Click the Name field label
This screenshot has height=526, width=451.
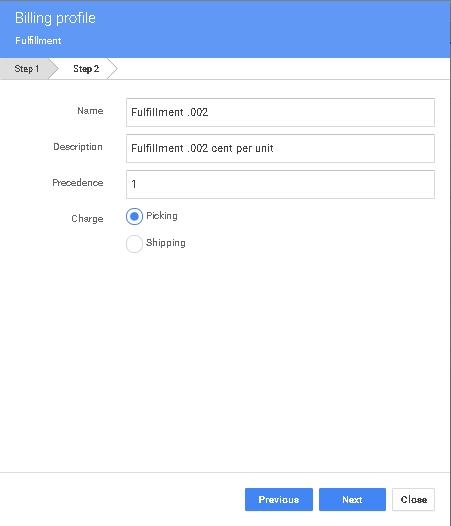[x=90, y=111]
